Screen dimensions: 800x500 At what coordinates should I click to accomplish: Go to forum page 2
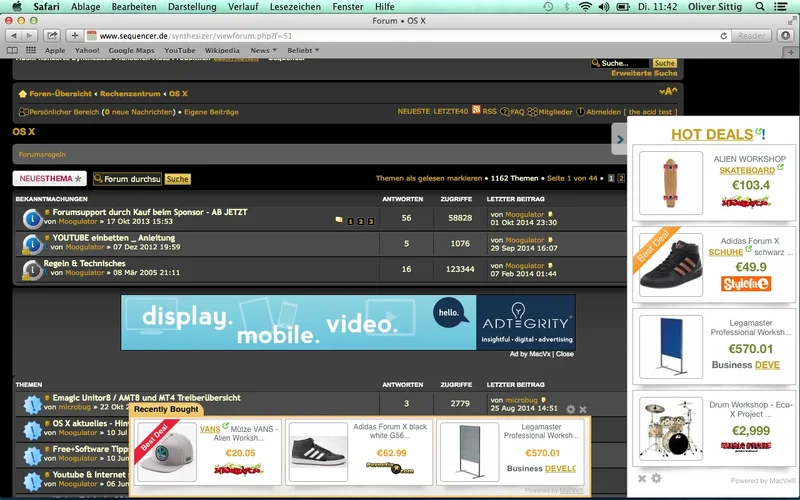tap(621, 179)
